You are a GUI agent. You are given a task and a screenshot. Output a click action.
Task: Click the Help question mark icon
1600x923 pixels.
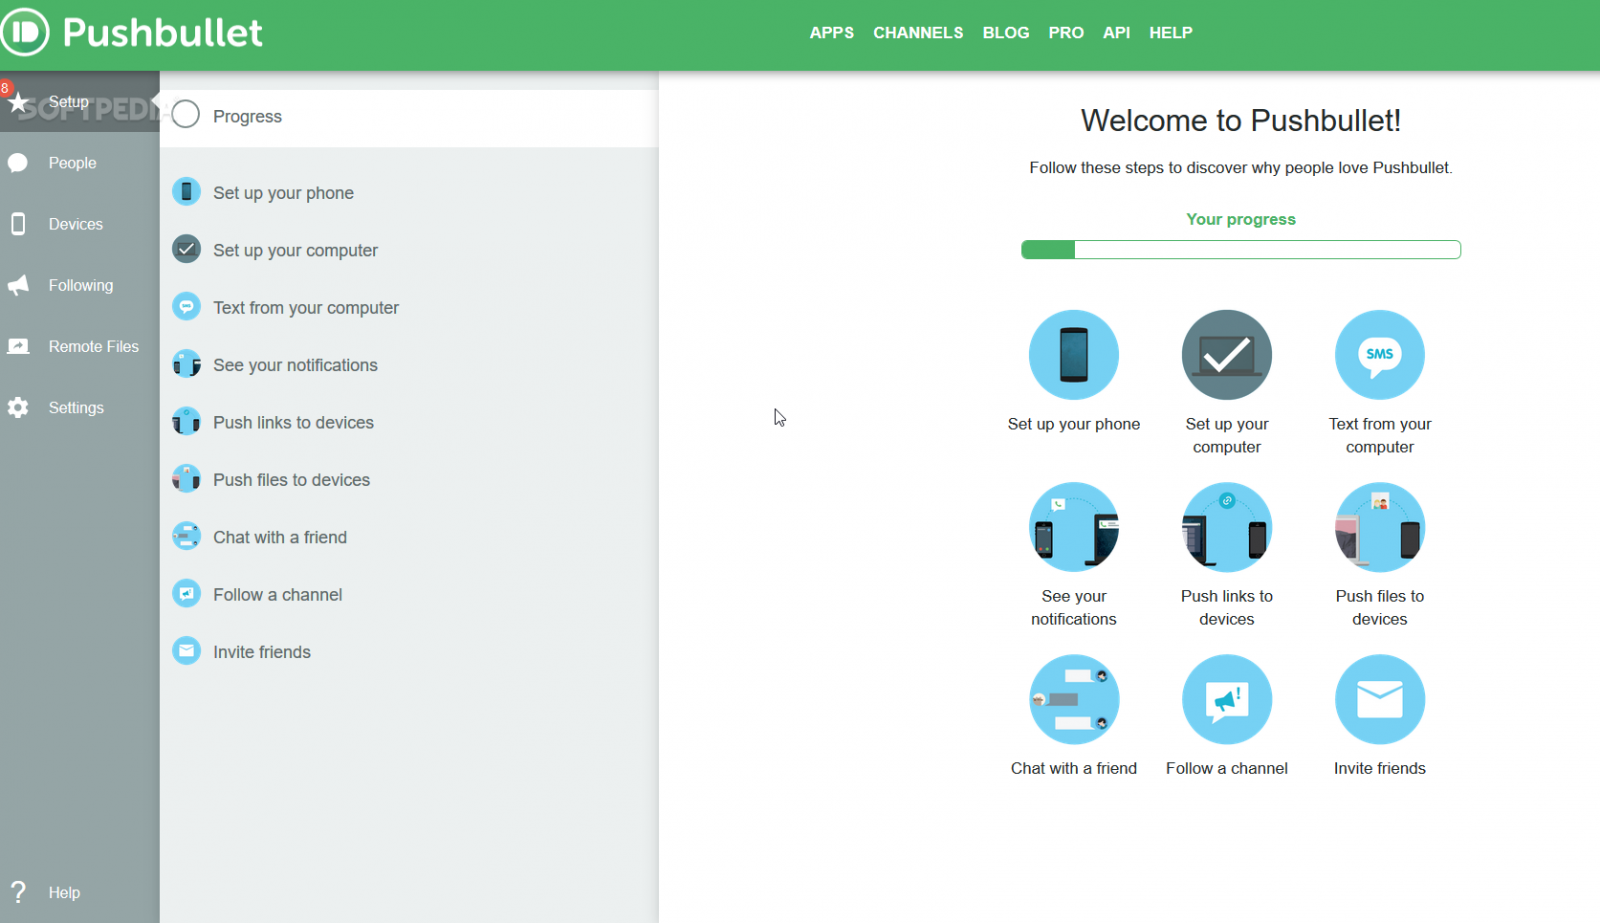tap(18, 892)
